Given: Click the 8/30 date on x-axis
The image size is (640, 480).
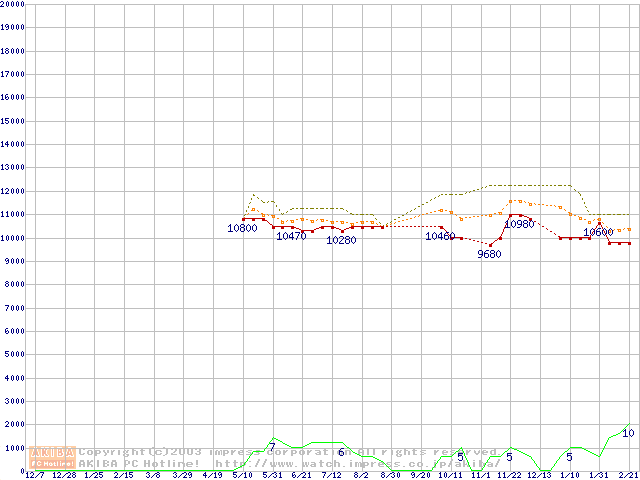Looking at the screenshot, I should pos(390,475).
